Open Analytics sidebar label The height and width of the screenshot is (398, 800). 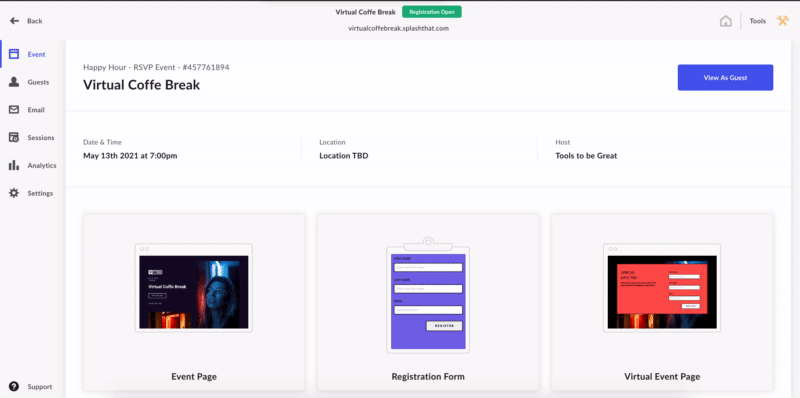pos(42,165)
